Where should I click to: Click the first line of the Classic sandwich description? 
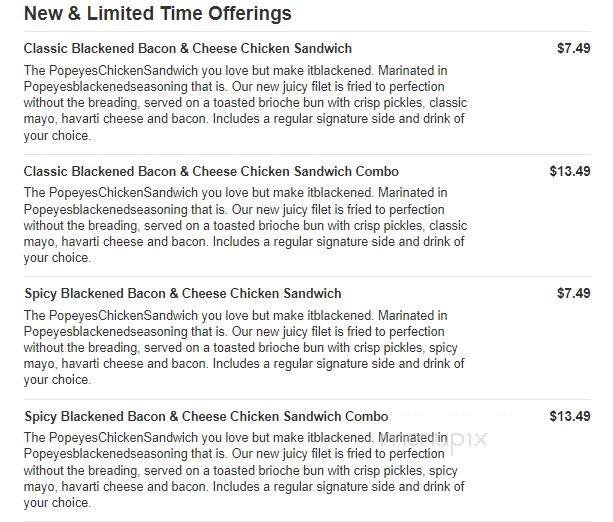235,70
